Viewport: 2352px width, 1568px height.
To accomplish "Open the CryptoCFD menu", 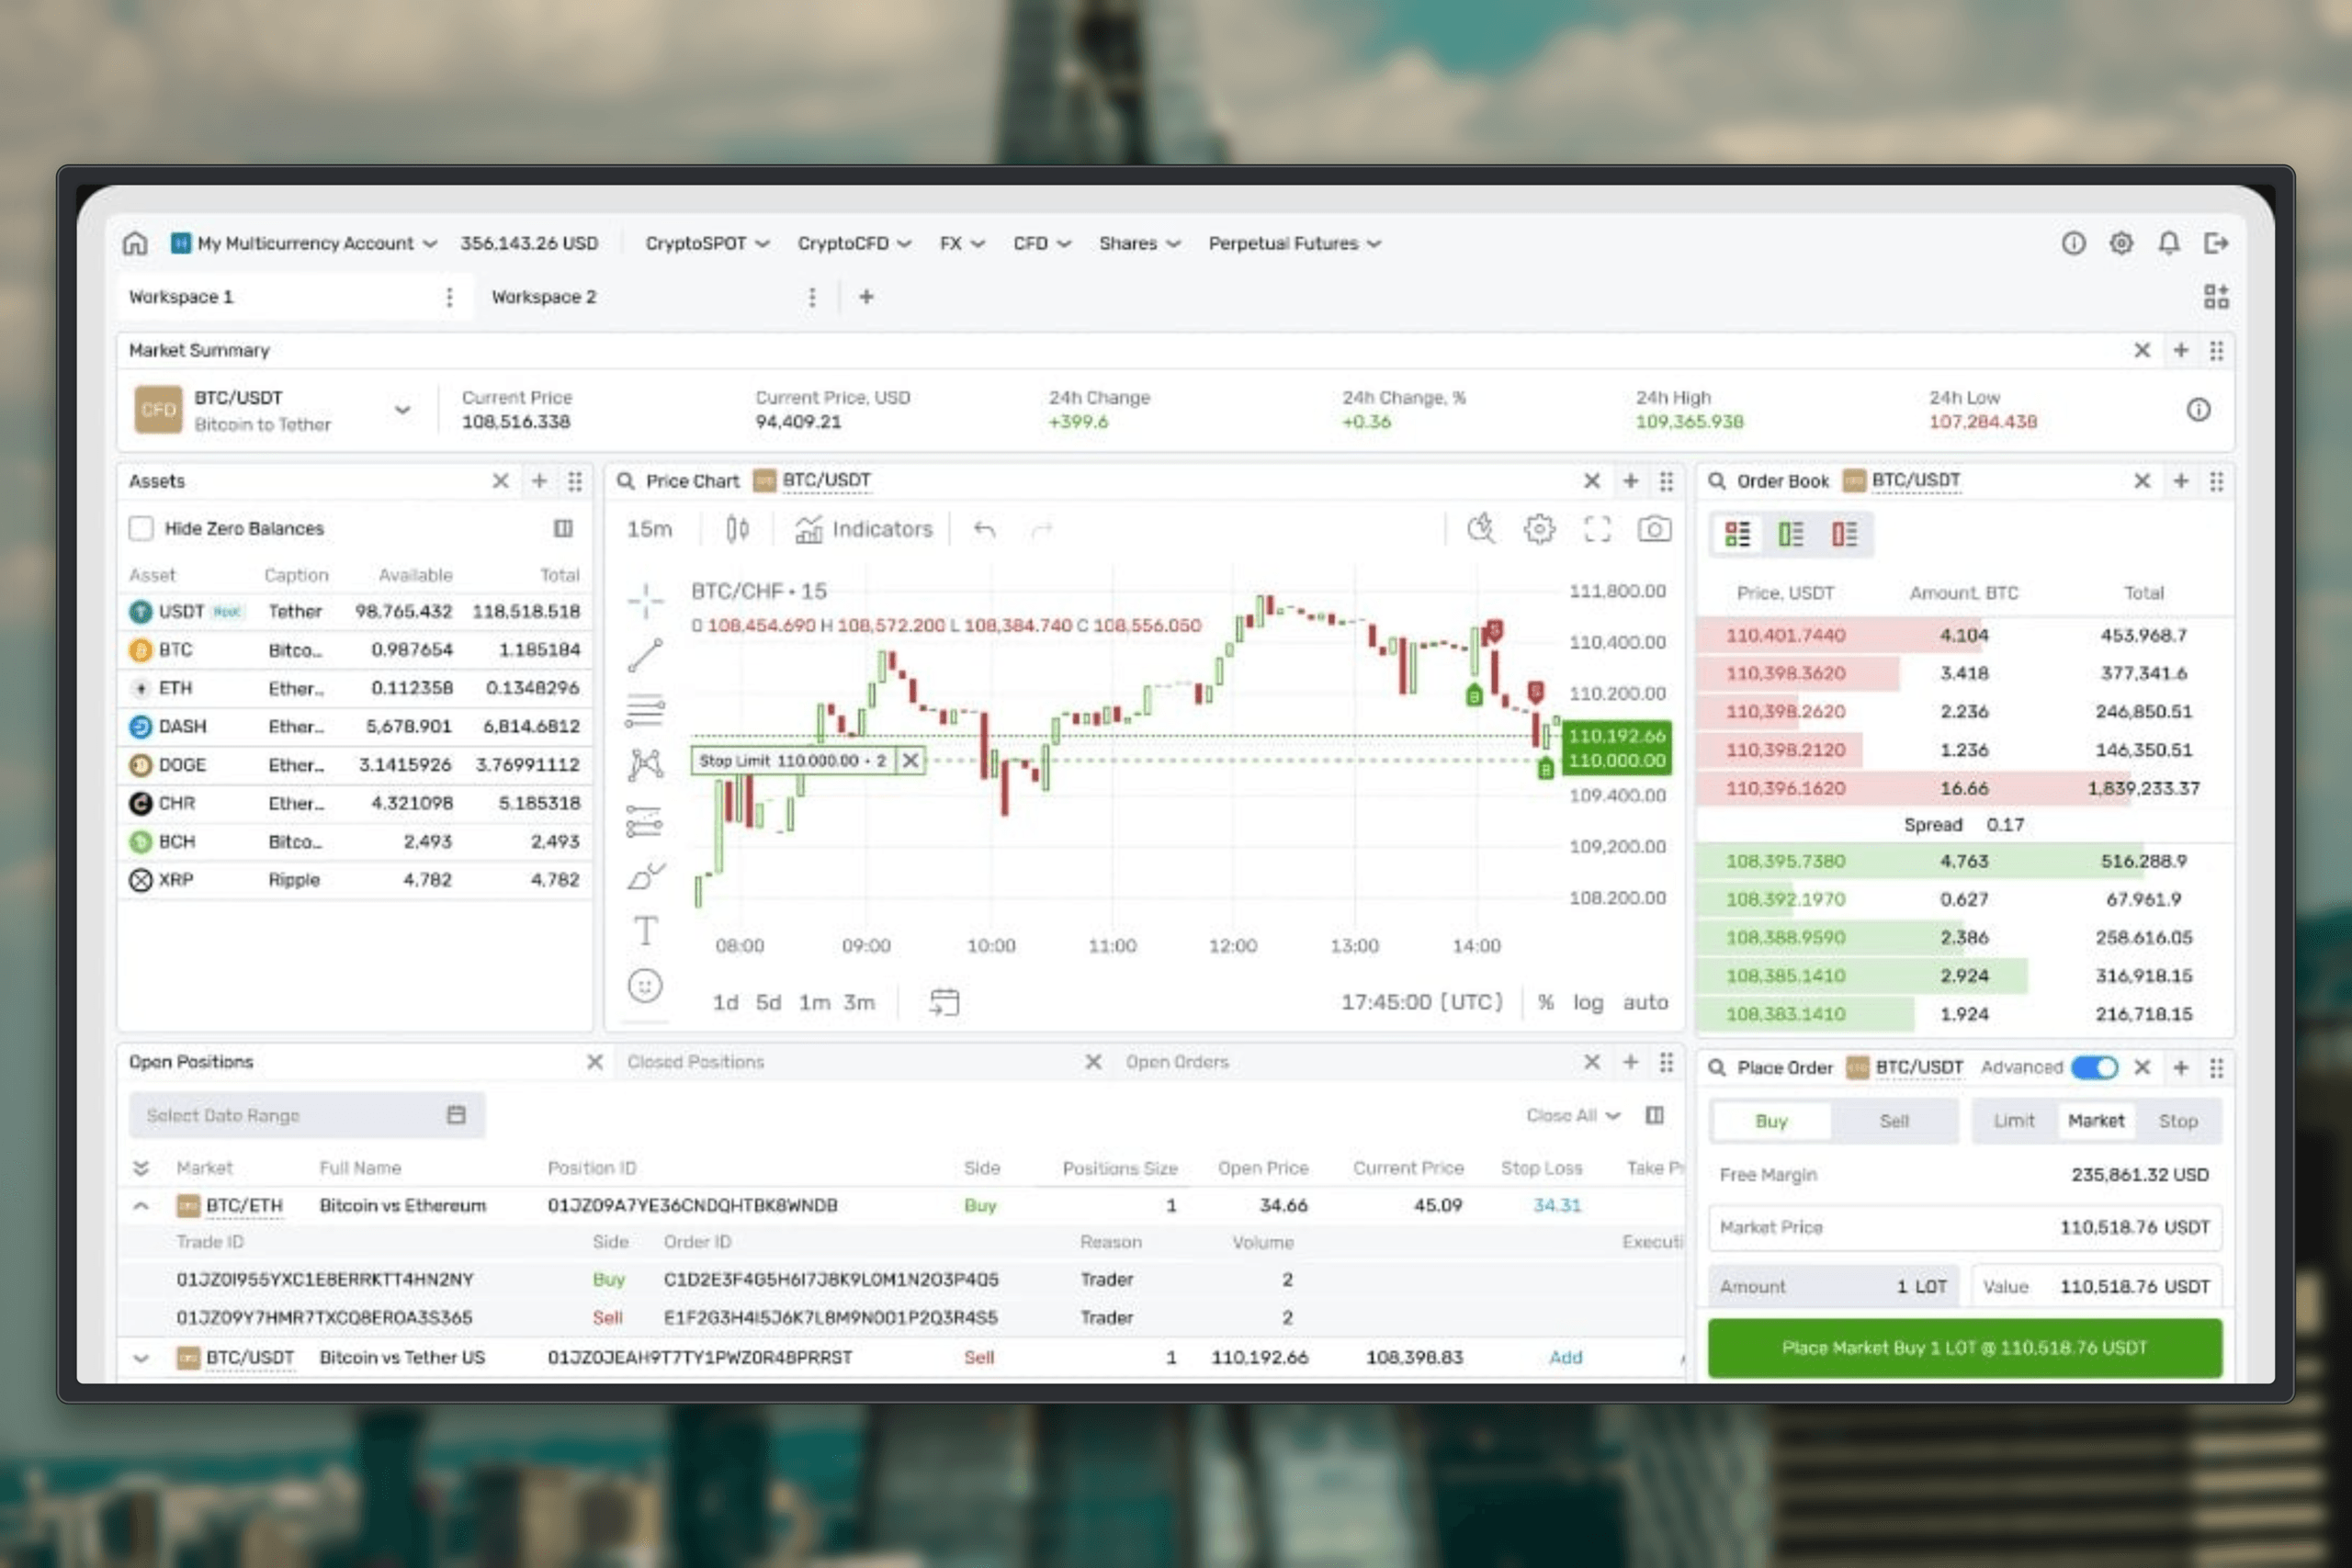I will point(854,243).
